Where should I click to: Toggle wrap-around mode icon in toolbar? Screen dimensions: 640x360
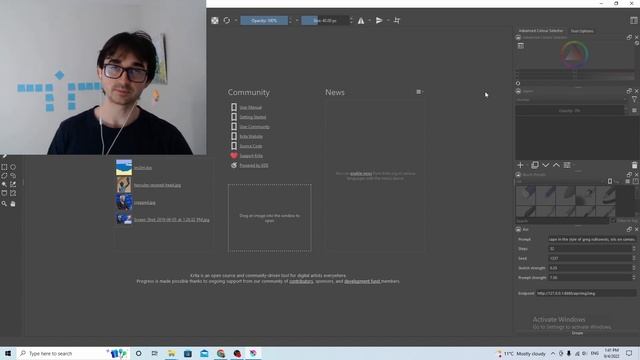click(x=397, y=20)
